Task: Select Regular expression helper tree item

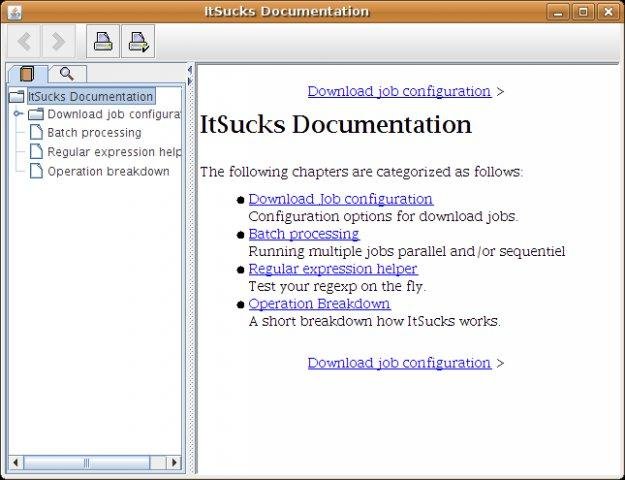Action: pos(114,152)
